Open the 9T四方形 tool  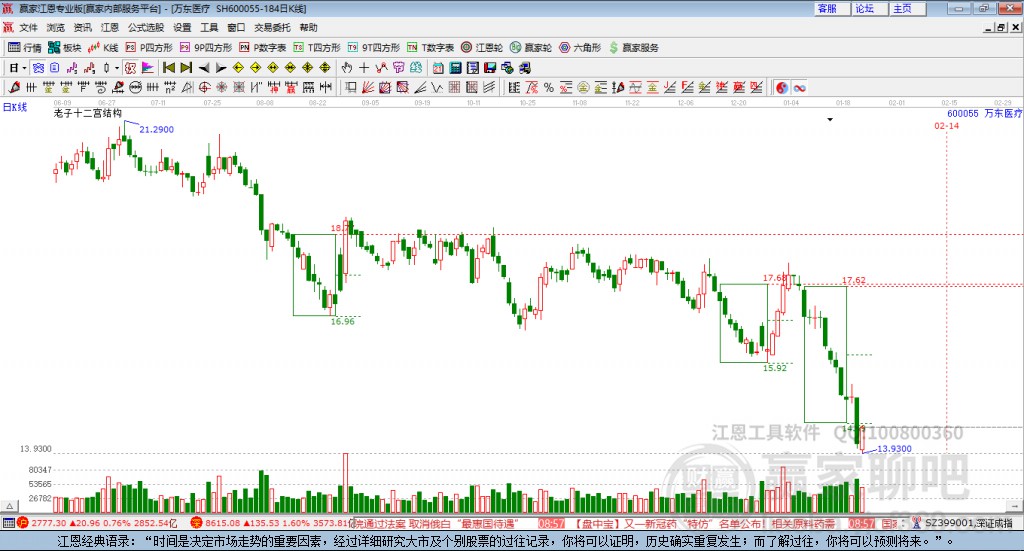tap(374, 48)
